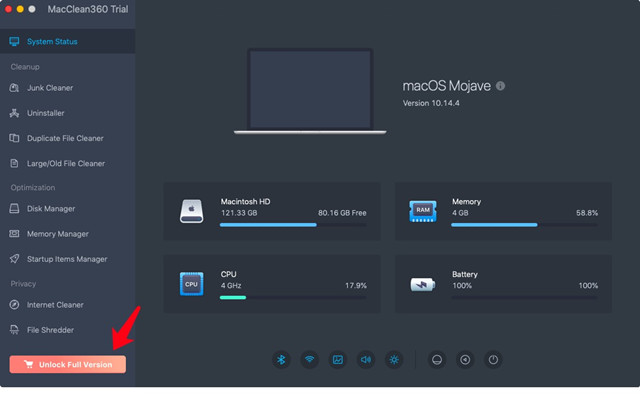Click the Macintosh HD usage progress bar
The image size is (640, 397).
click(293, 225)
